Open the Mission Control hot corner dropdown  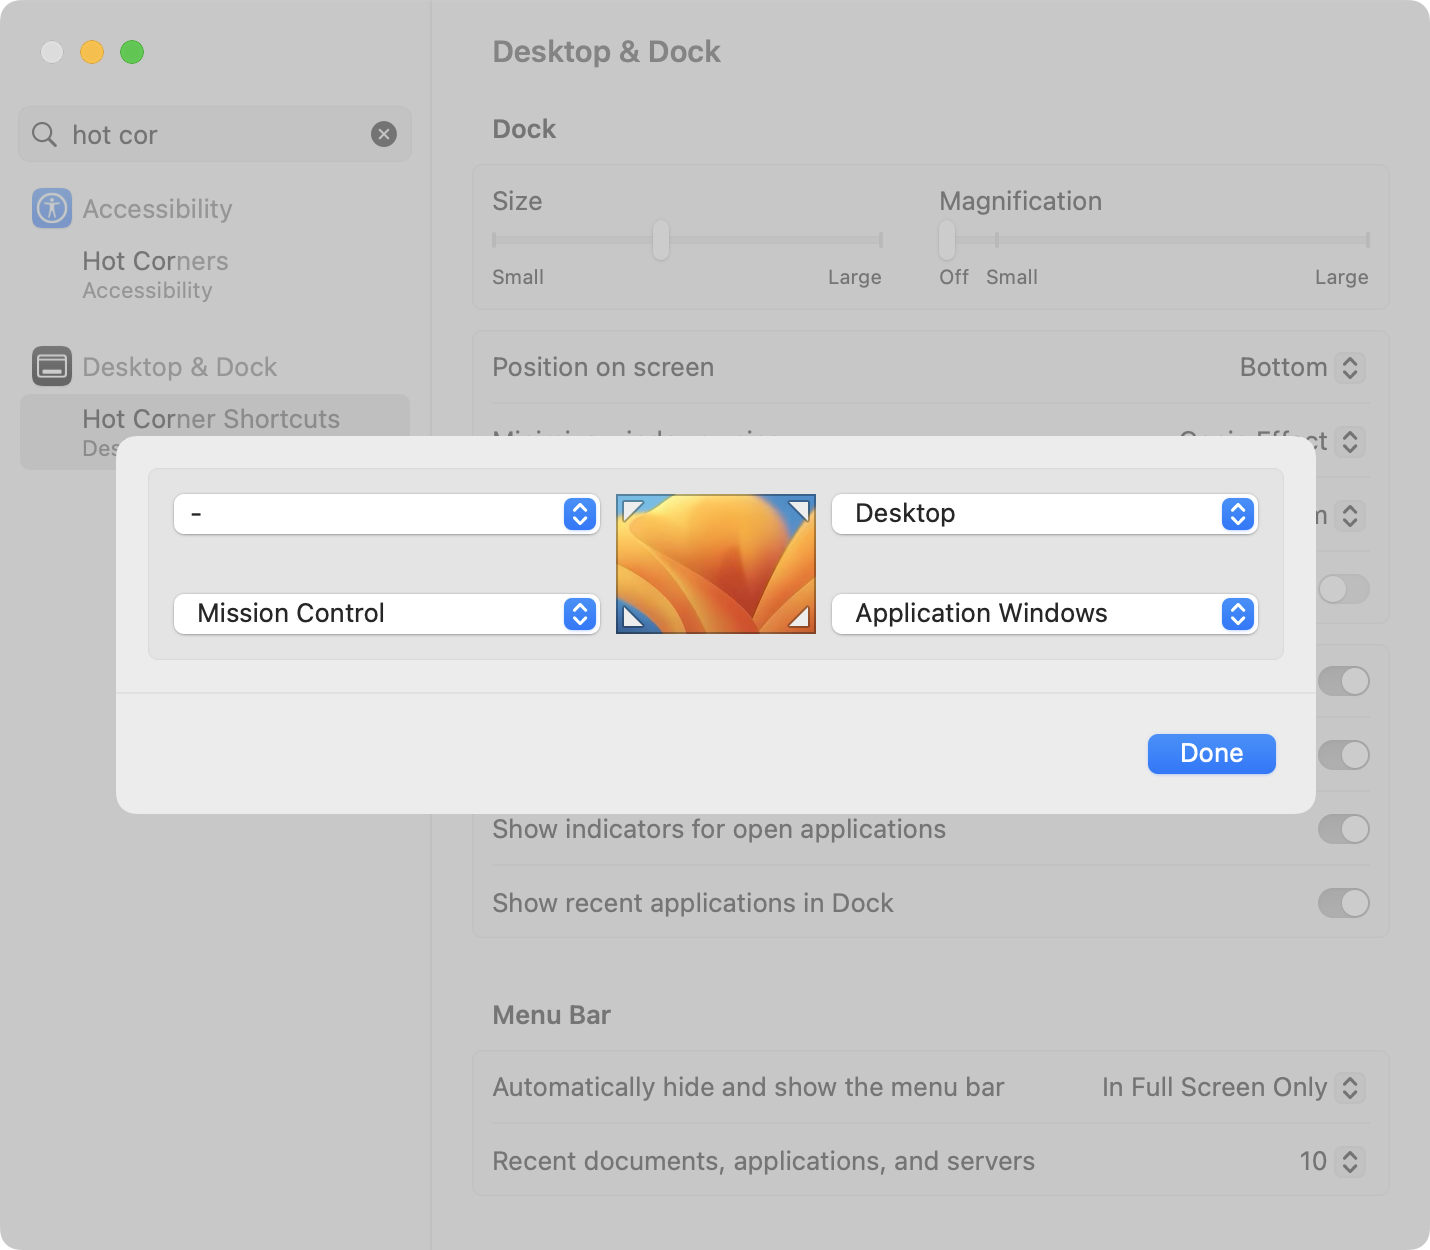tap(386, 614)
